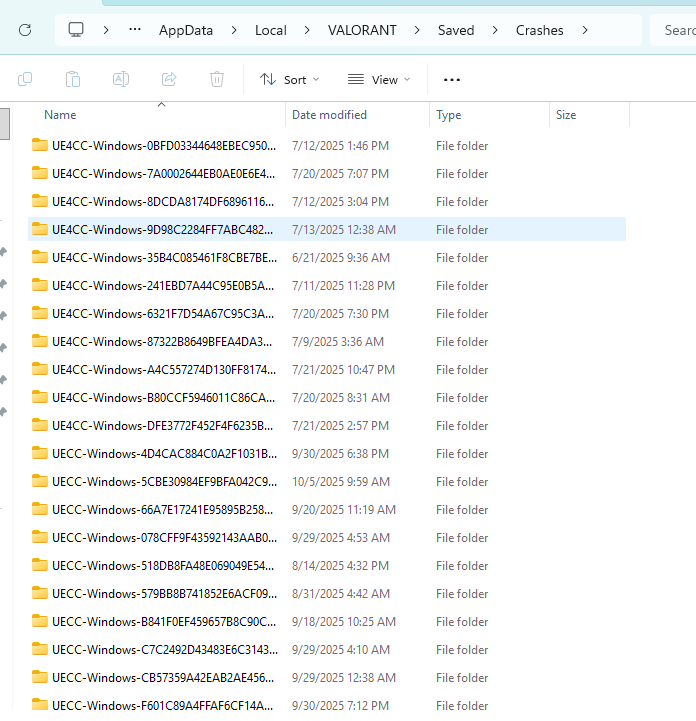Select folder UECC-Windows-078CFF9F43592143AAB0...

(x=327, y=538)
